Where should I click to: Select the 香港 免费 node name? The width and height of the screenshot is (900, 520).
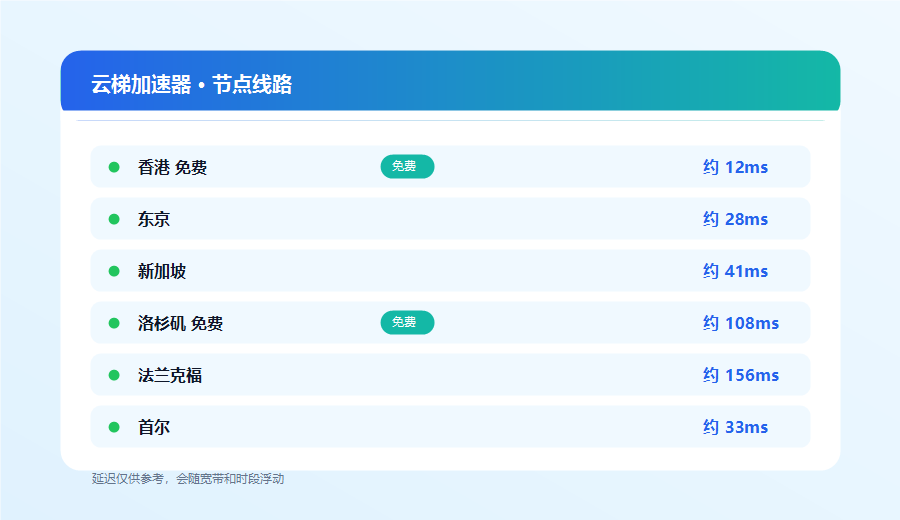coord(172,167)
